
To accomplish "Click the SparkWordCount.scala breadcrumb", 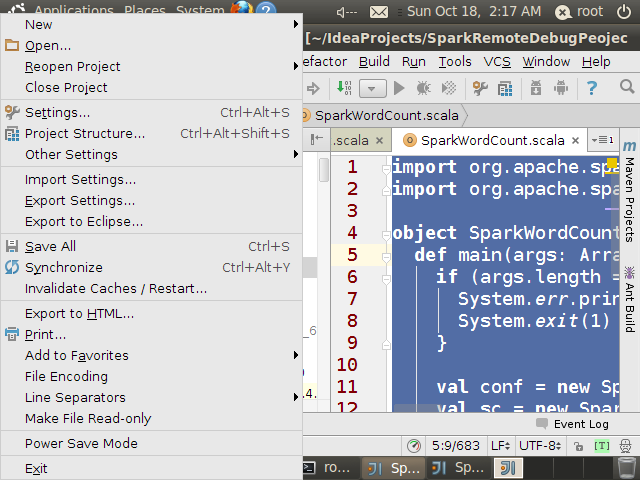I will [x=387, y=116].
